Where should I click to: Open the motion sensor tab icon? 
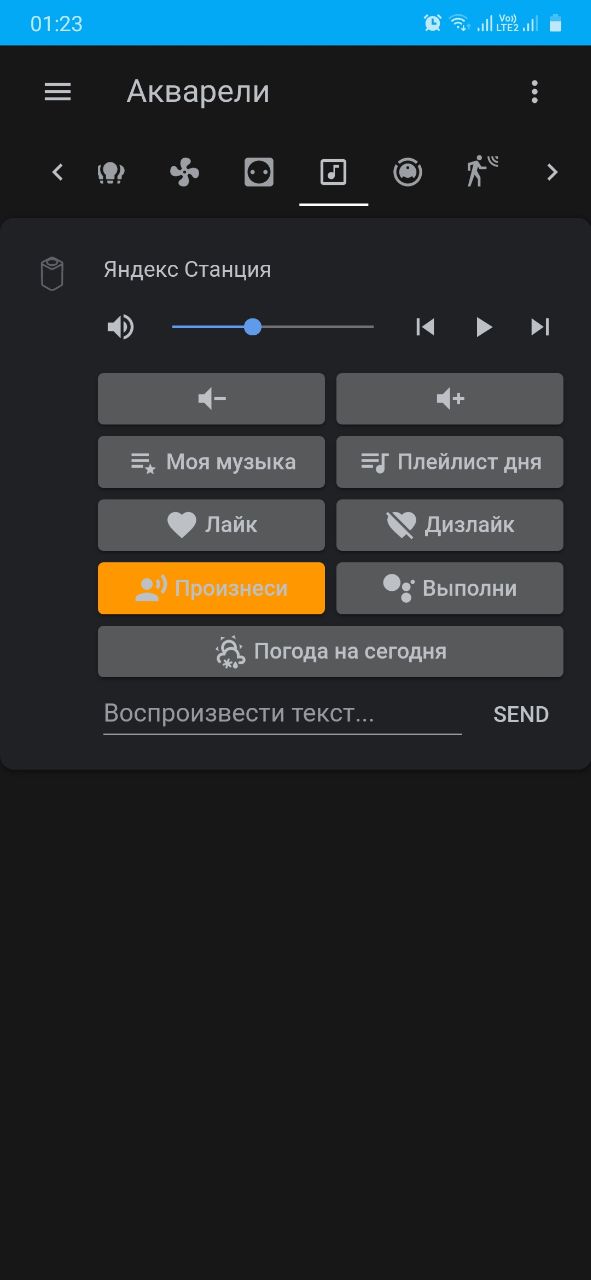(481, 172)
